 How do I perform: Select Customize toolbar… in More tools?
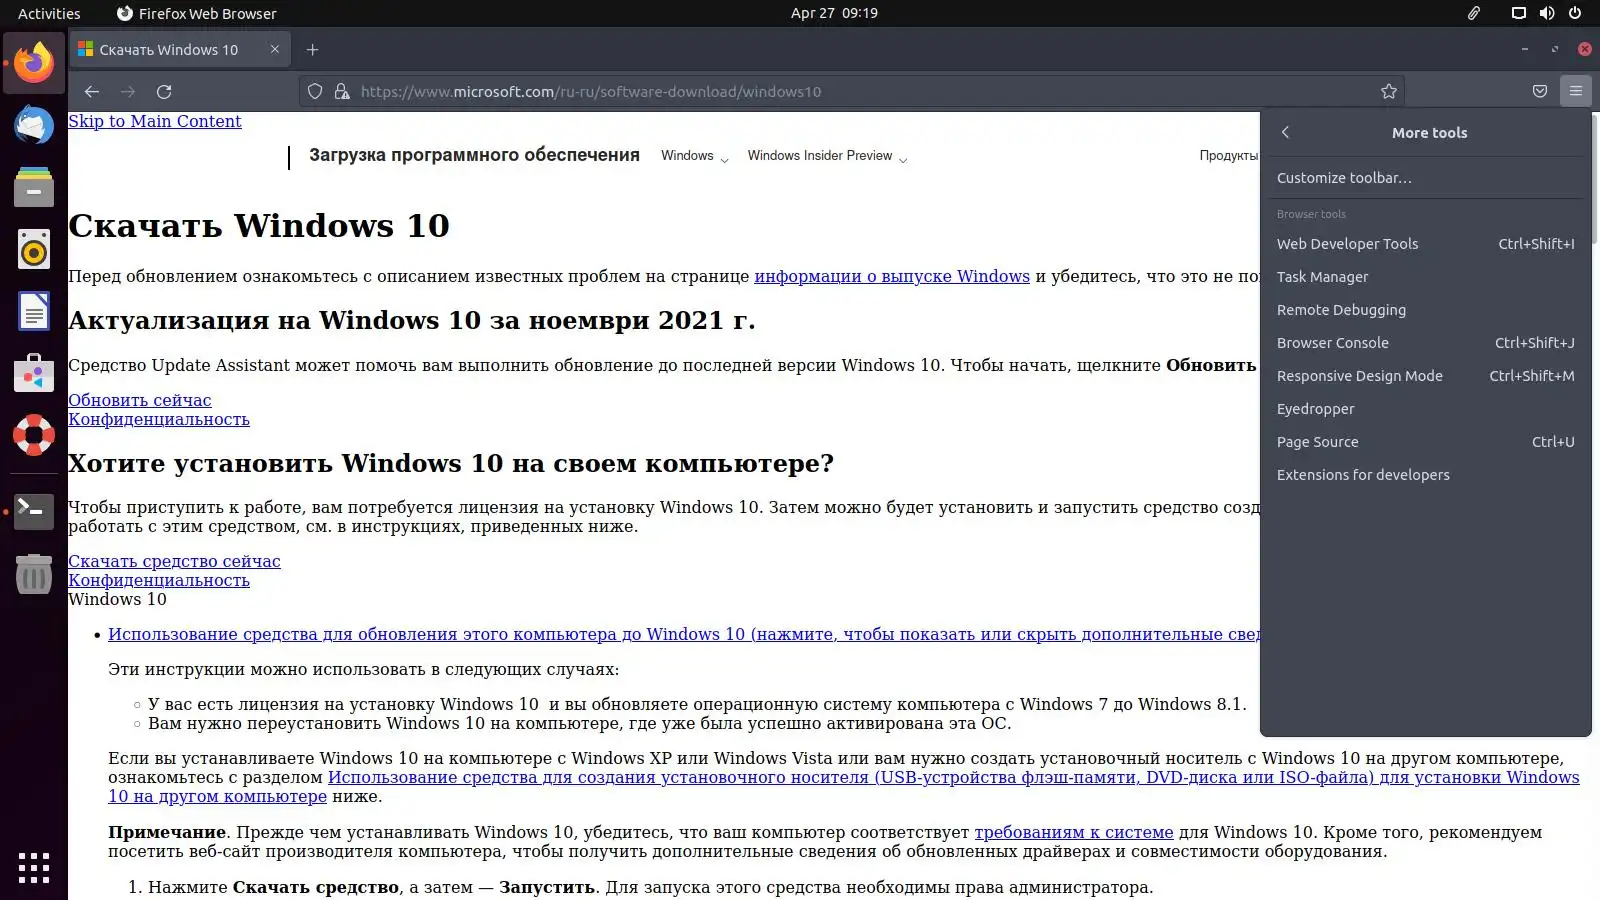click(1426, 178)
